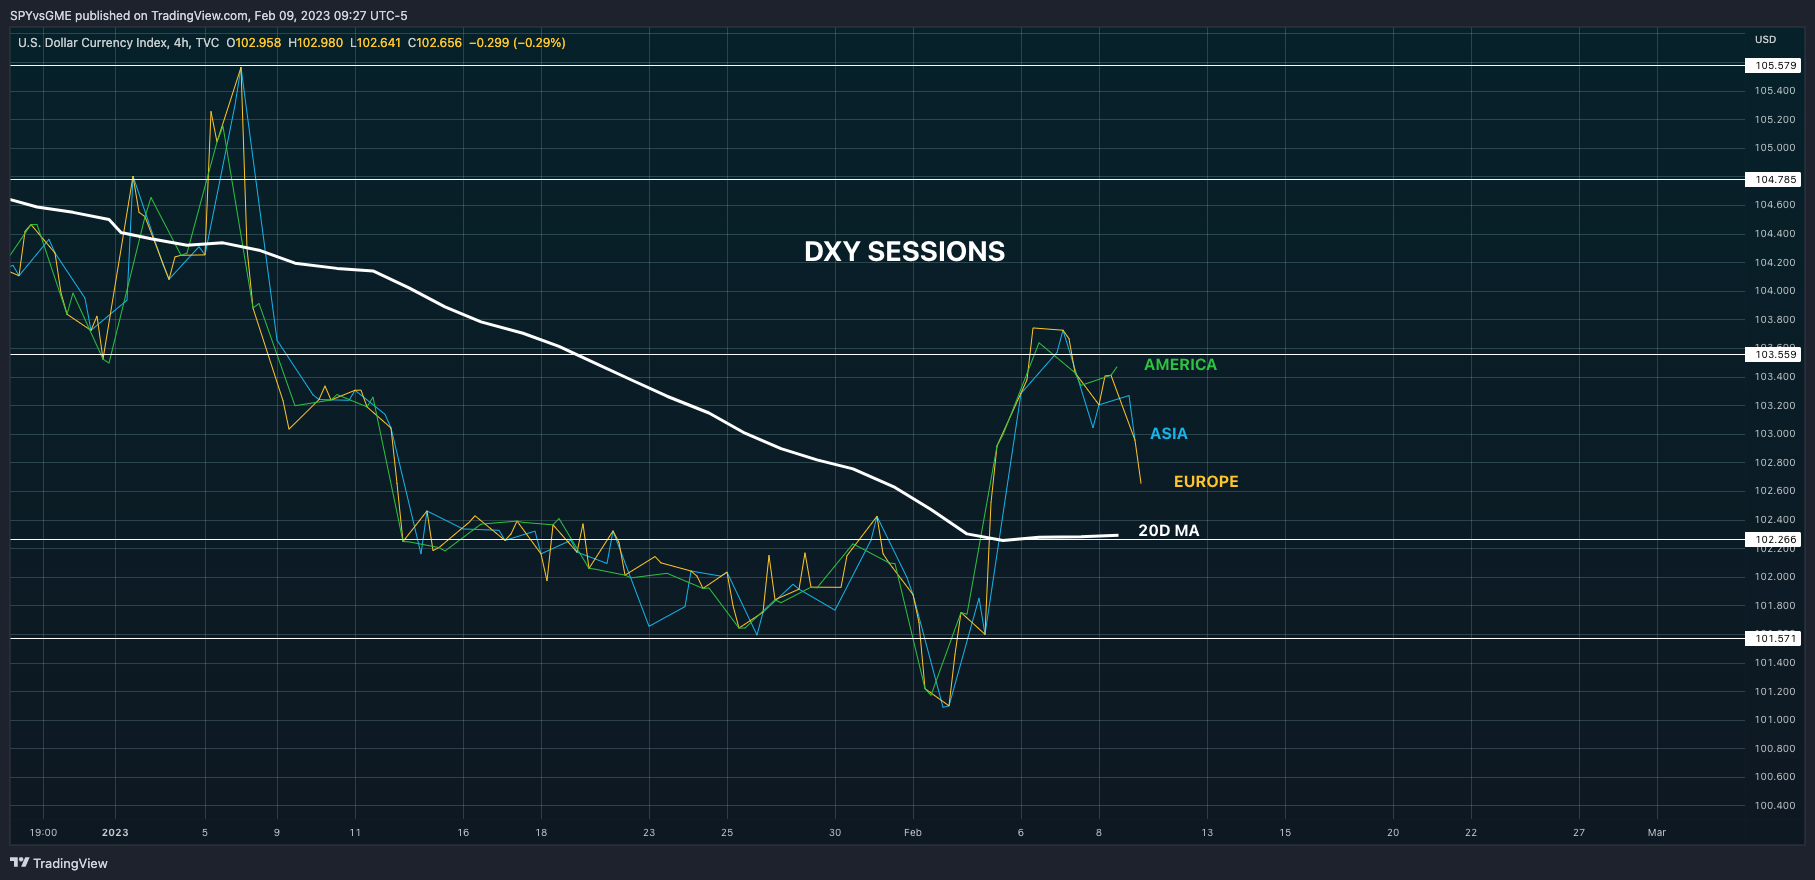Image resolution: width=1815 pixels, height=880 pixels.
Task: Click the change value −0.299 (−0.29%)
Action: 518,43
